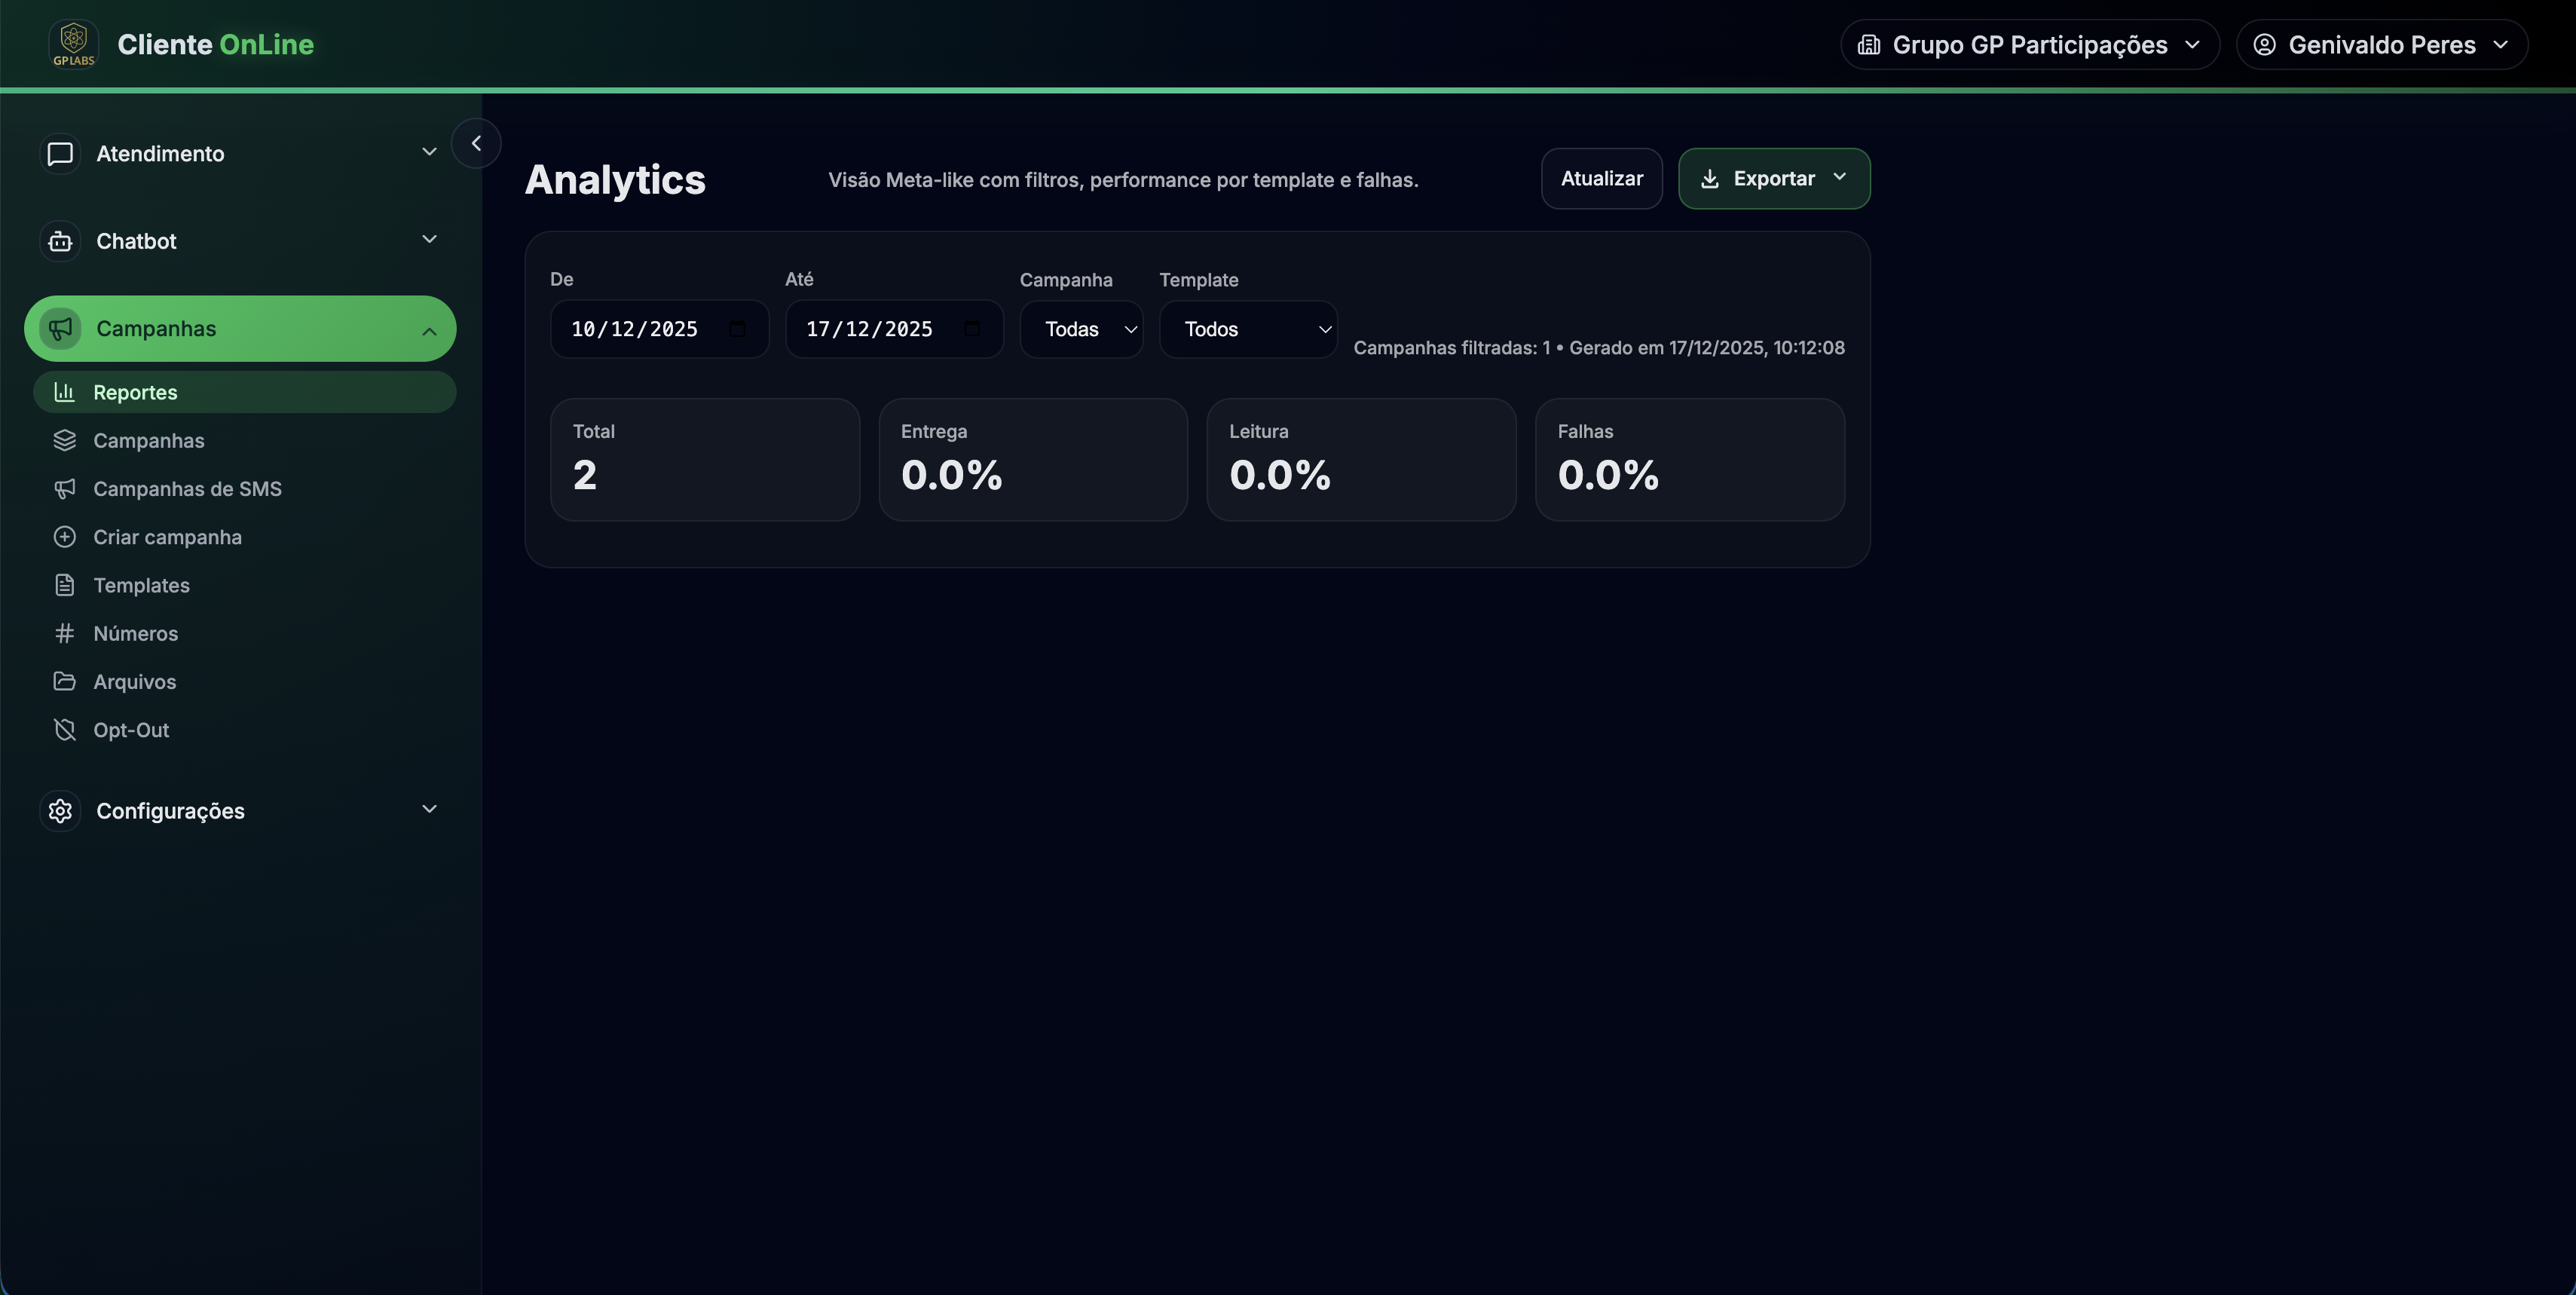Image resolution: width=2576 pixels, height=1295 pixels.
Task: Open Templates via the document icon
Action: pyautogui.click(x=65, y=585)
